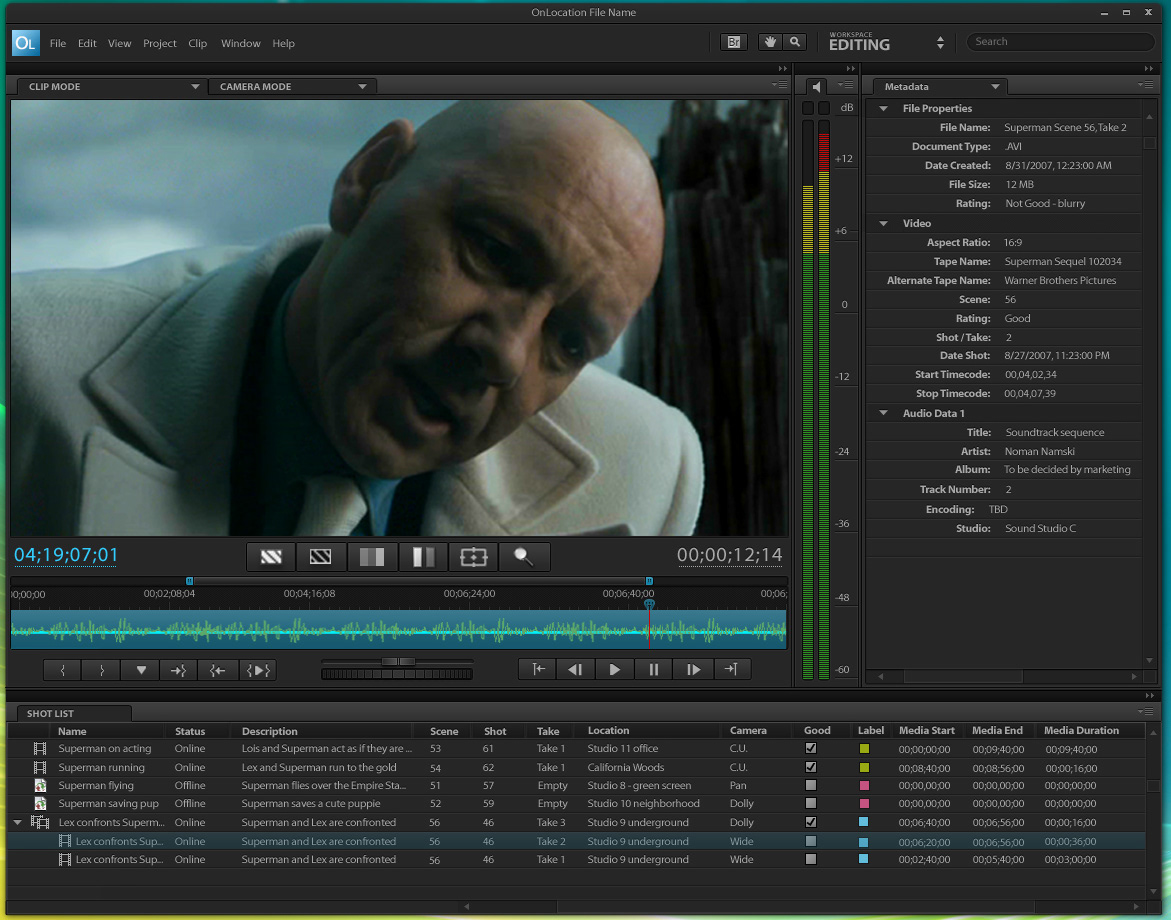Step forward one frame
Viewport: 1171px width, 920px height.
click(693, 670)
